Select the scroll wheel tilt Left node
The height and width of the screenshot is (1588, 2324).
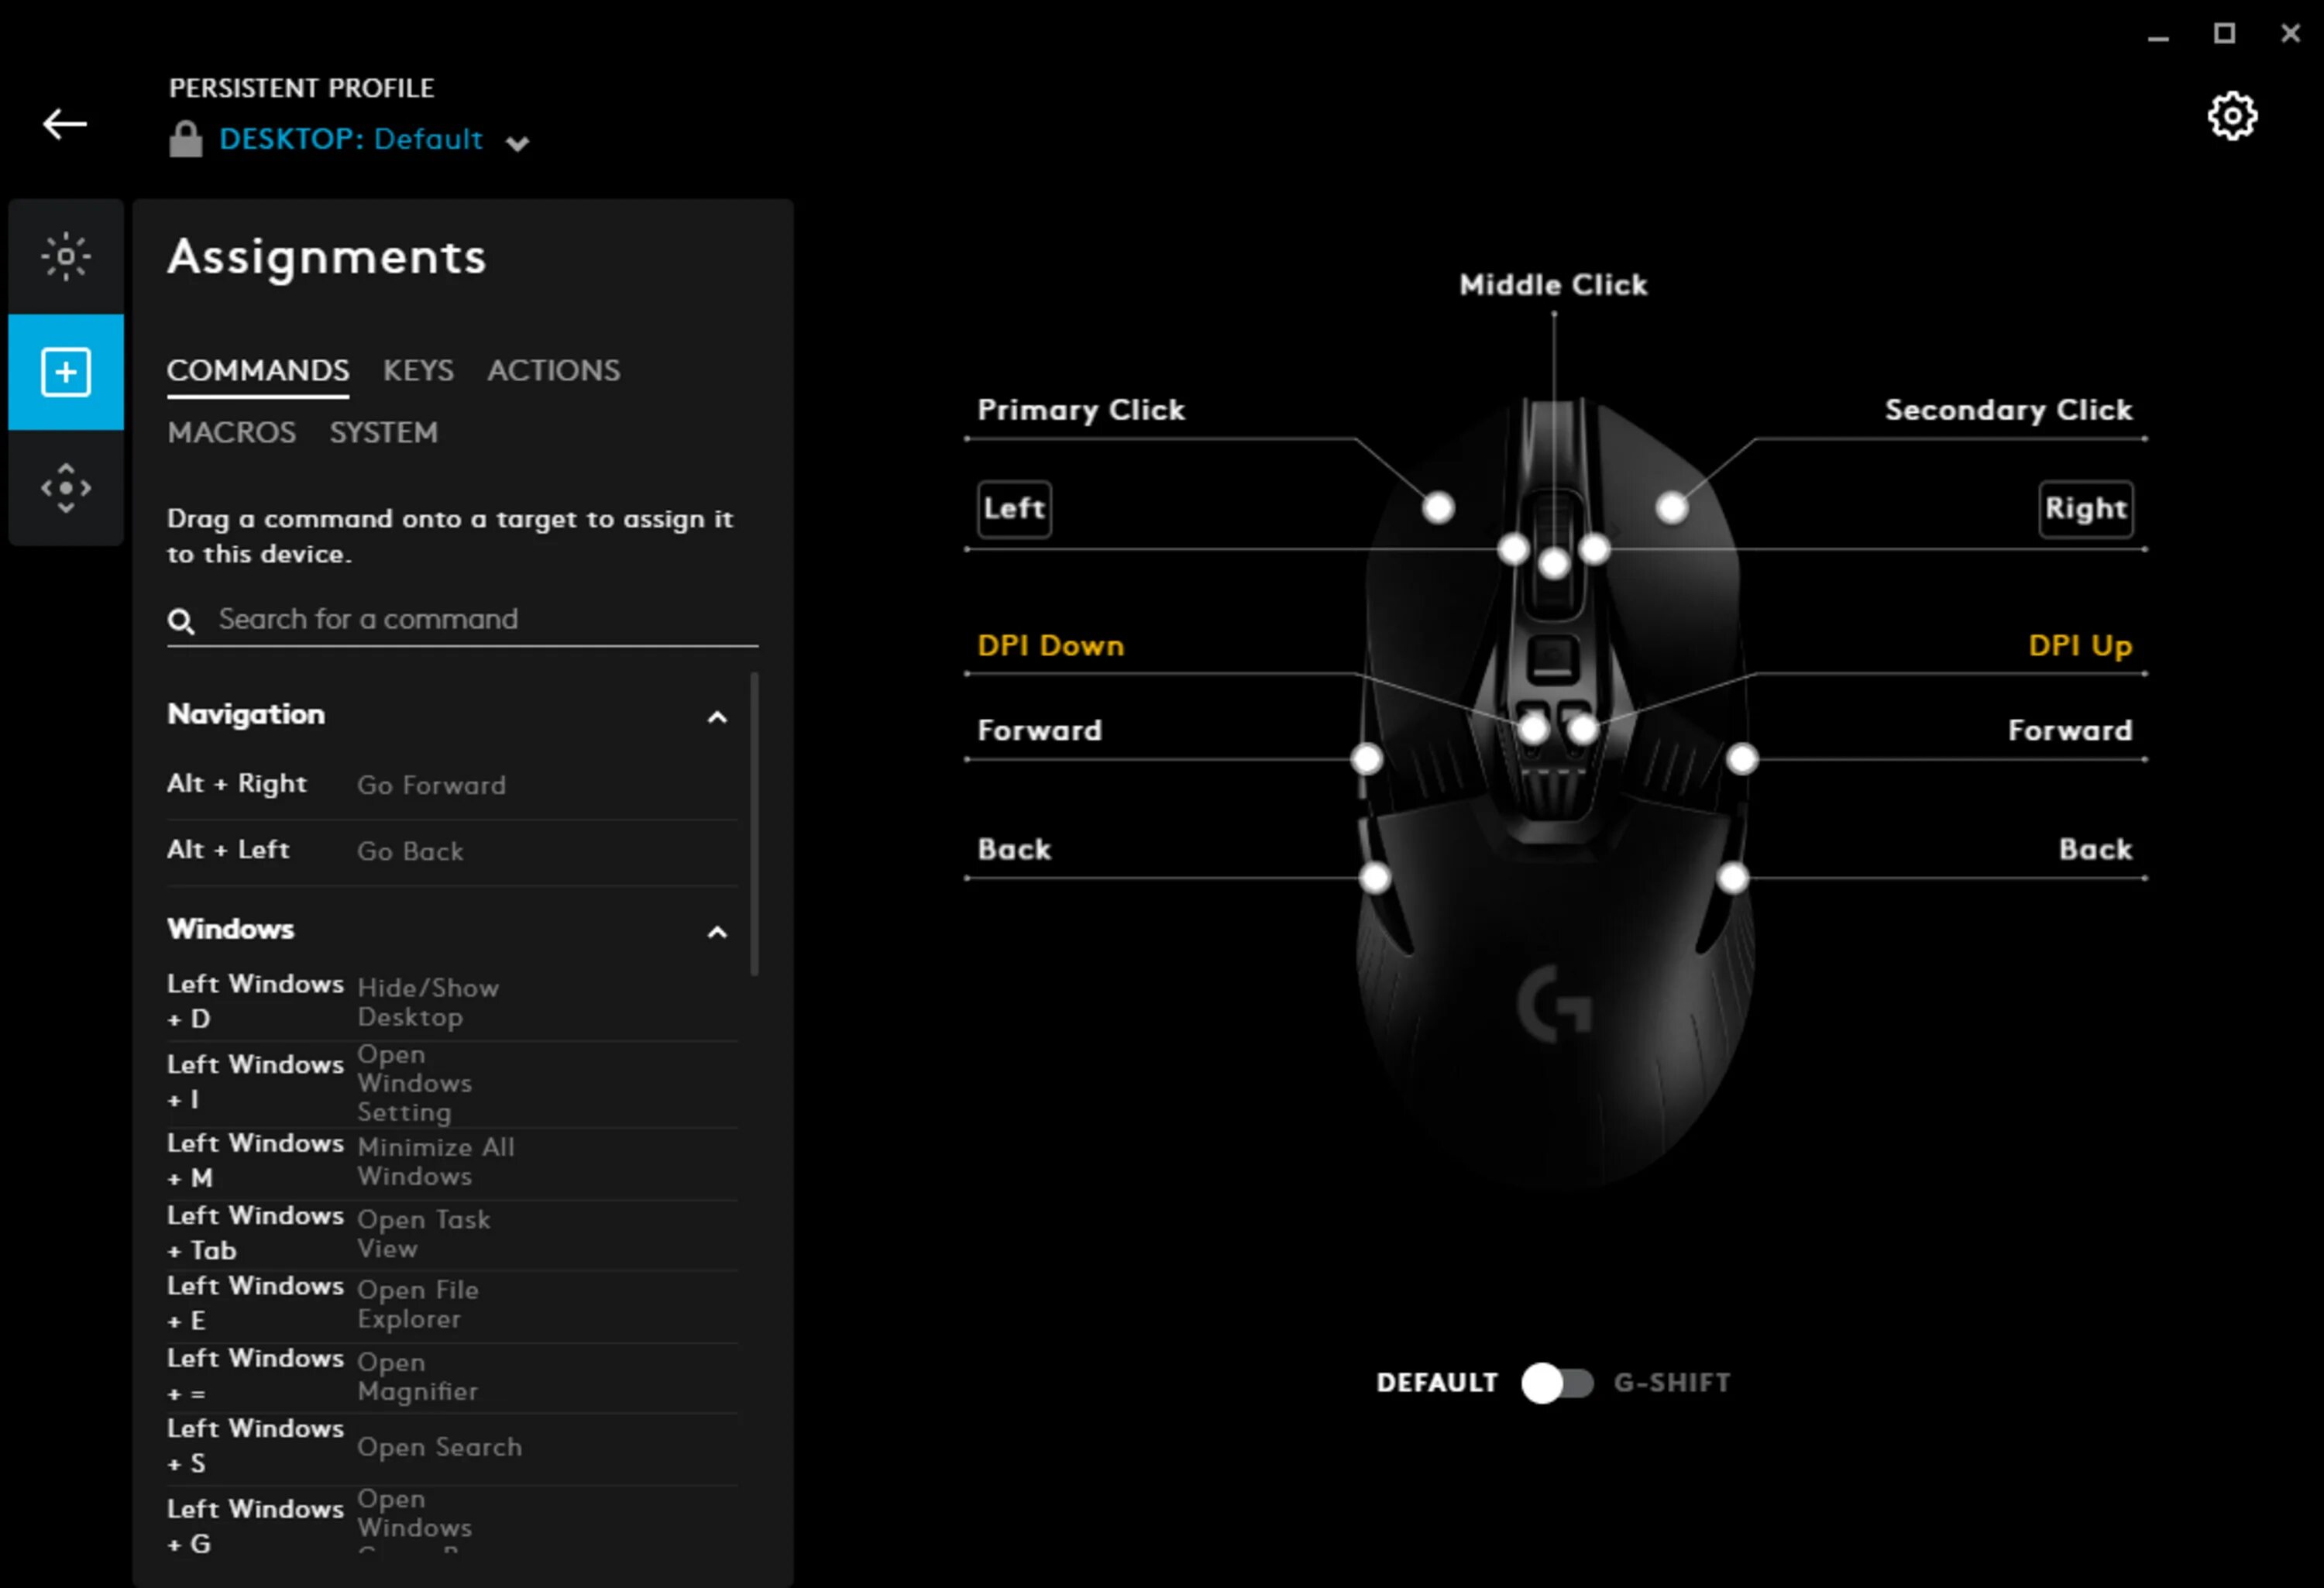(1514, 548)
